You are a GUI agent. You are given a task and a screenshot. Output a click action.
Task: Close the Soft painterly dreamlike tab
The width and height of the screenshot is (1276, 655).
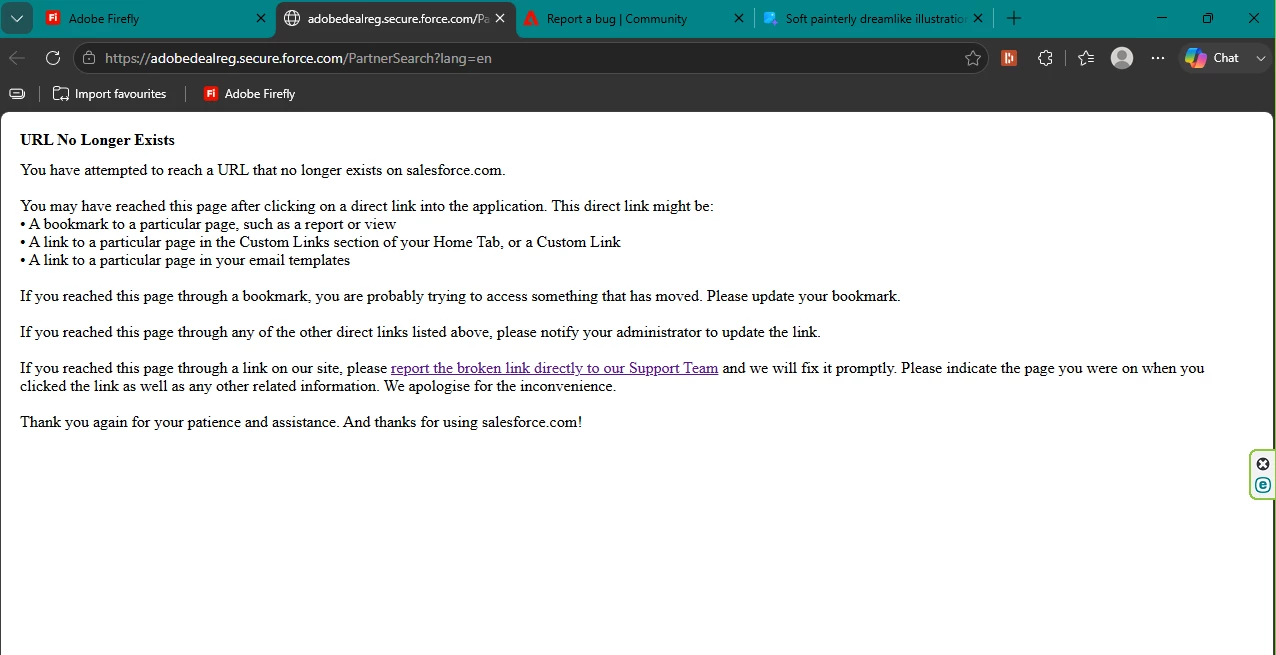978,18
